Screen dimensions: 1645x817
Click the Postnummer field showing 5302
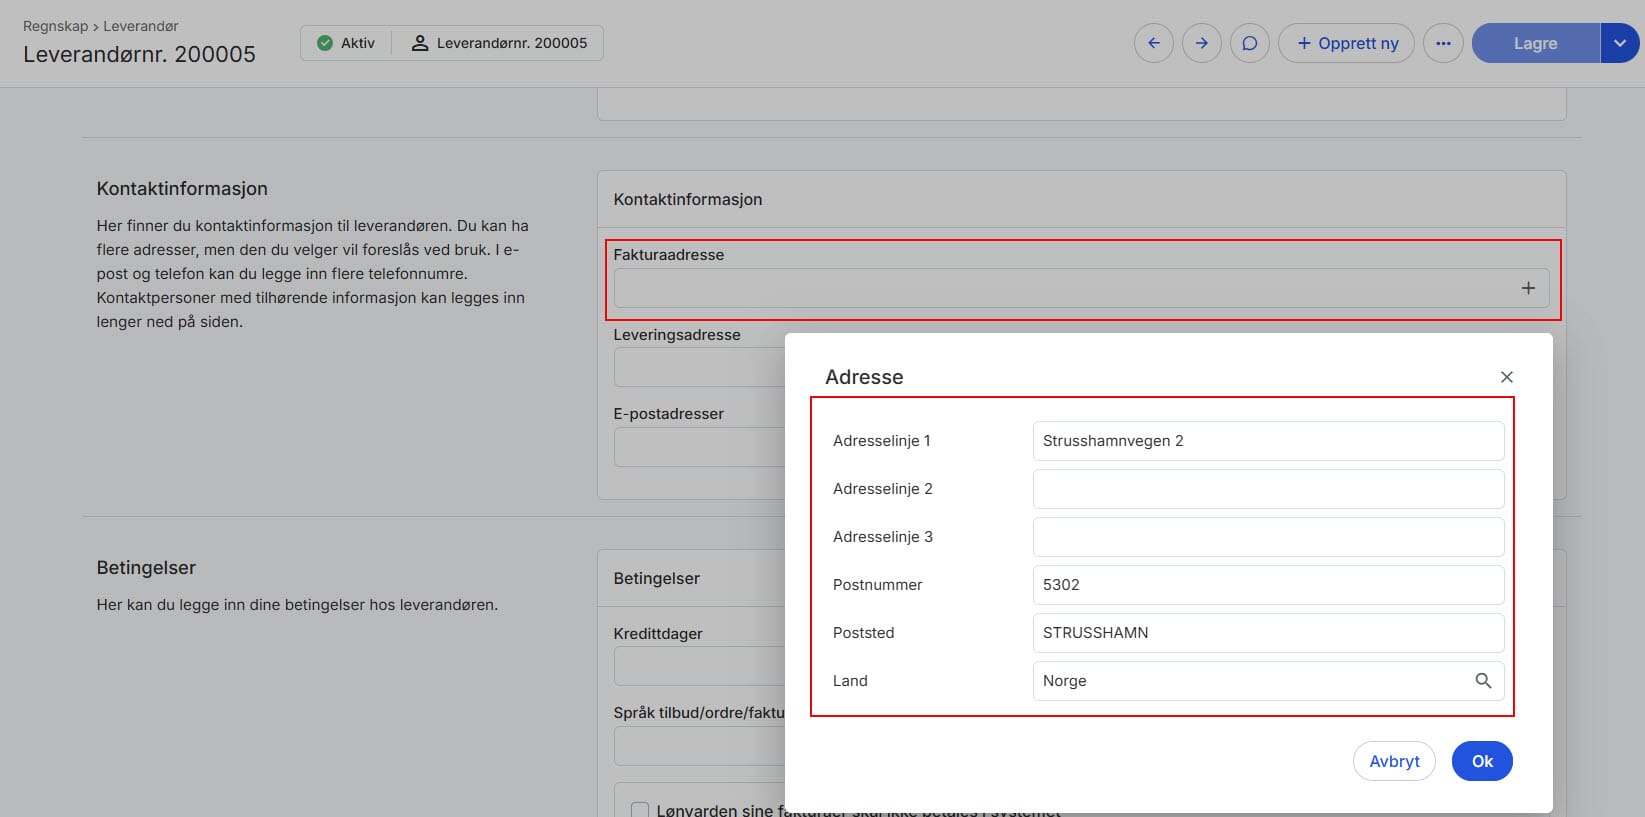1268,585
